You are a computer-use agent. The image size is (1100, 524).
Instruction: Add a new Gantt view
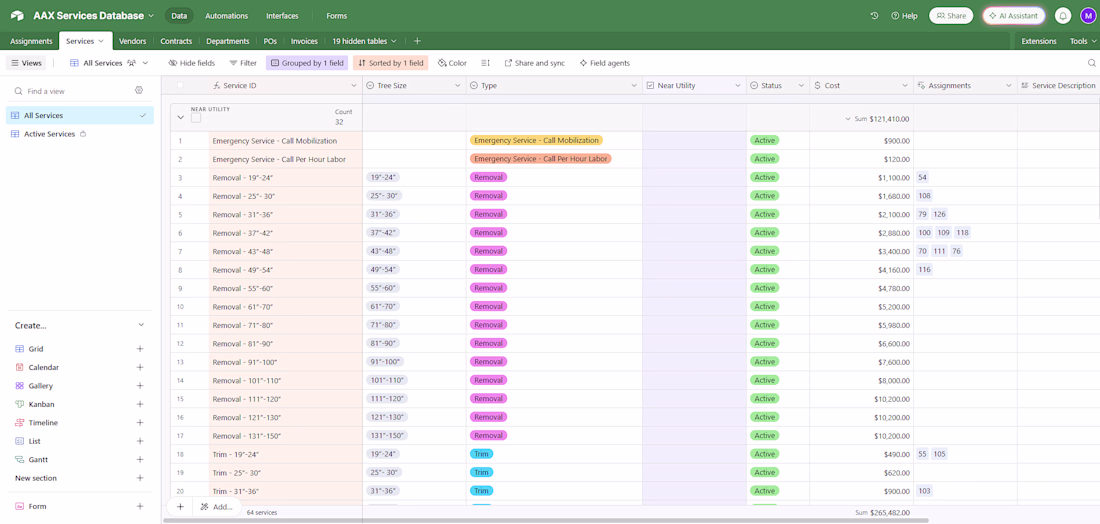(x=140, y=460)
